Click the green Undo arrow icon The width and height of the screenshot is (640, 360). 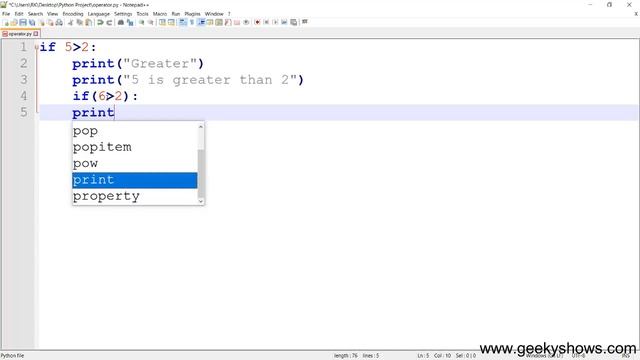tap(100, 22)
